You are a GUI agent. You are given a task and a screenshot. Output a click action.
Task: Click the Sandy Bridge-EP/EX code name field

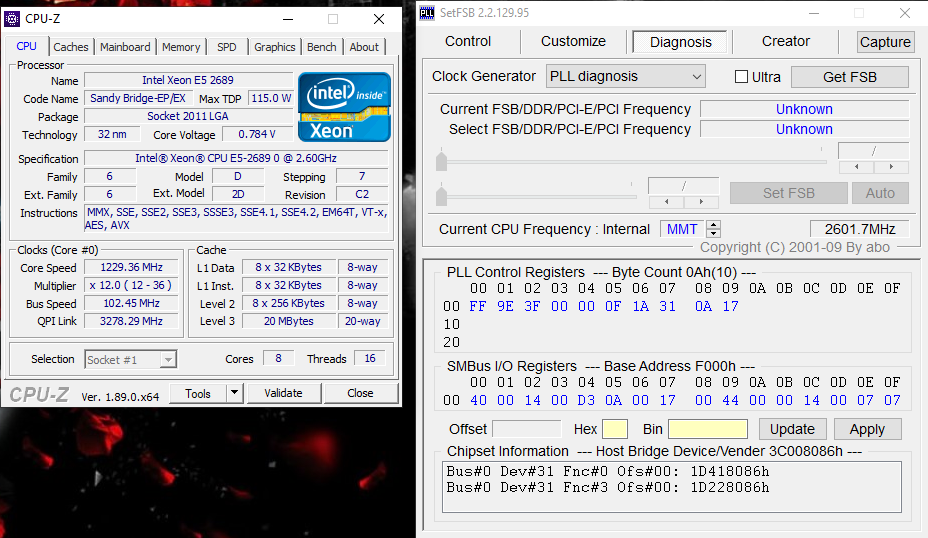tap(138, 98)
